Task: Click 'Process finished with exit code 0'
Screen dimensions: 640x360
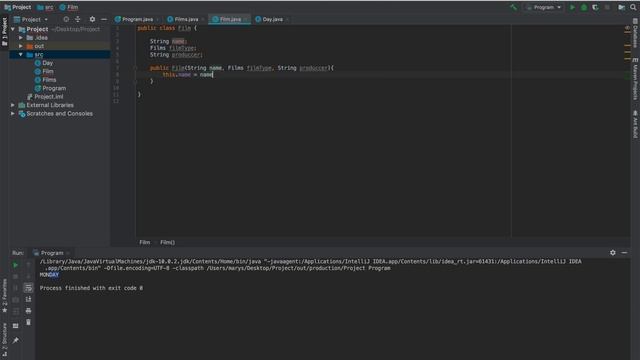Action: 91,288
